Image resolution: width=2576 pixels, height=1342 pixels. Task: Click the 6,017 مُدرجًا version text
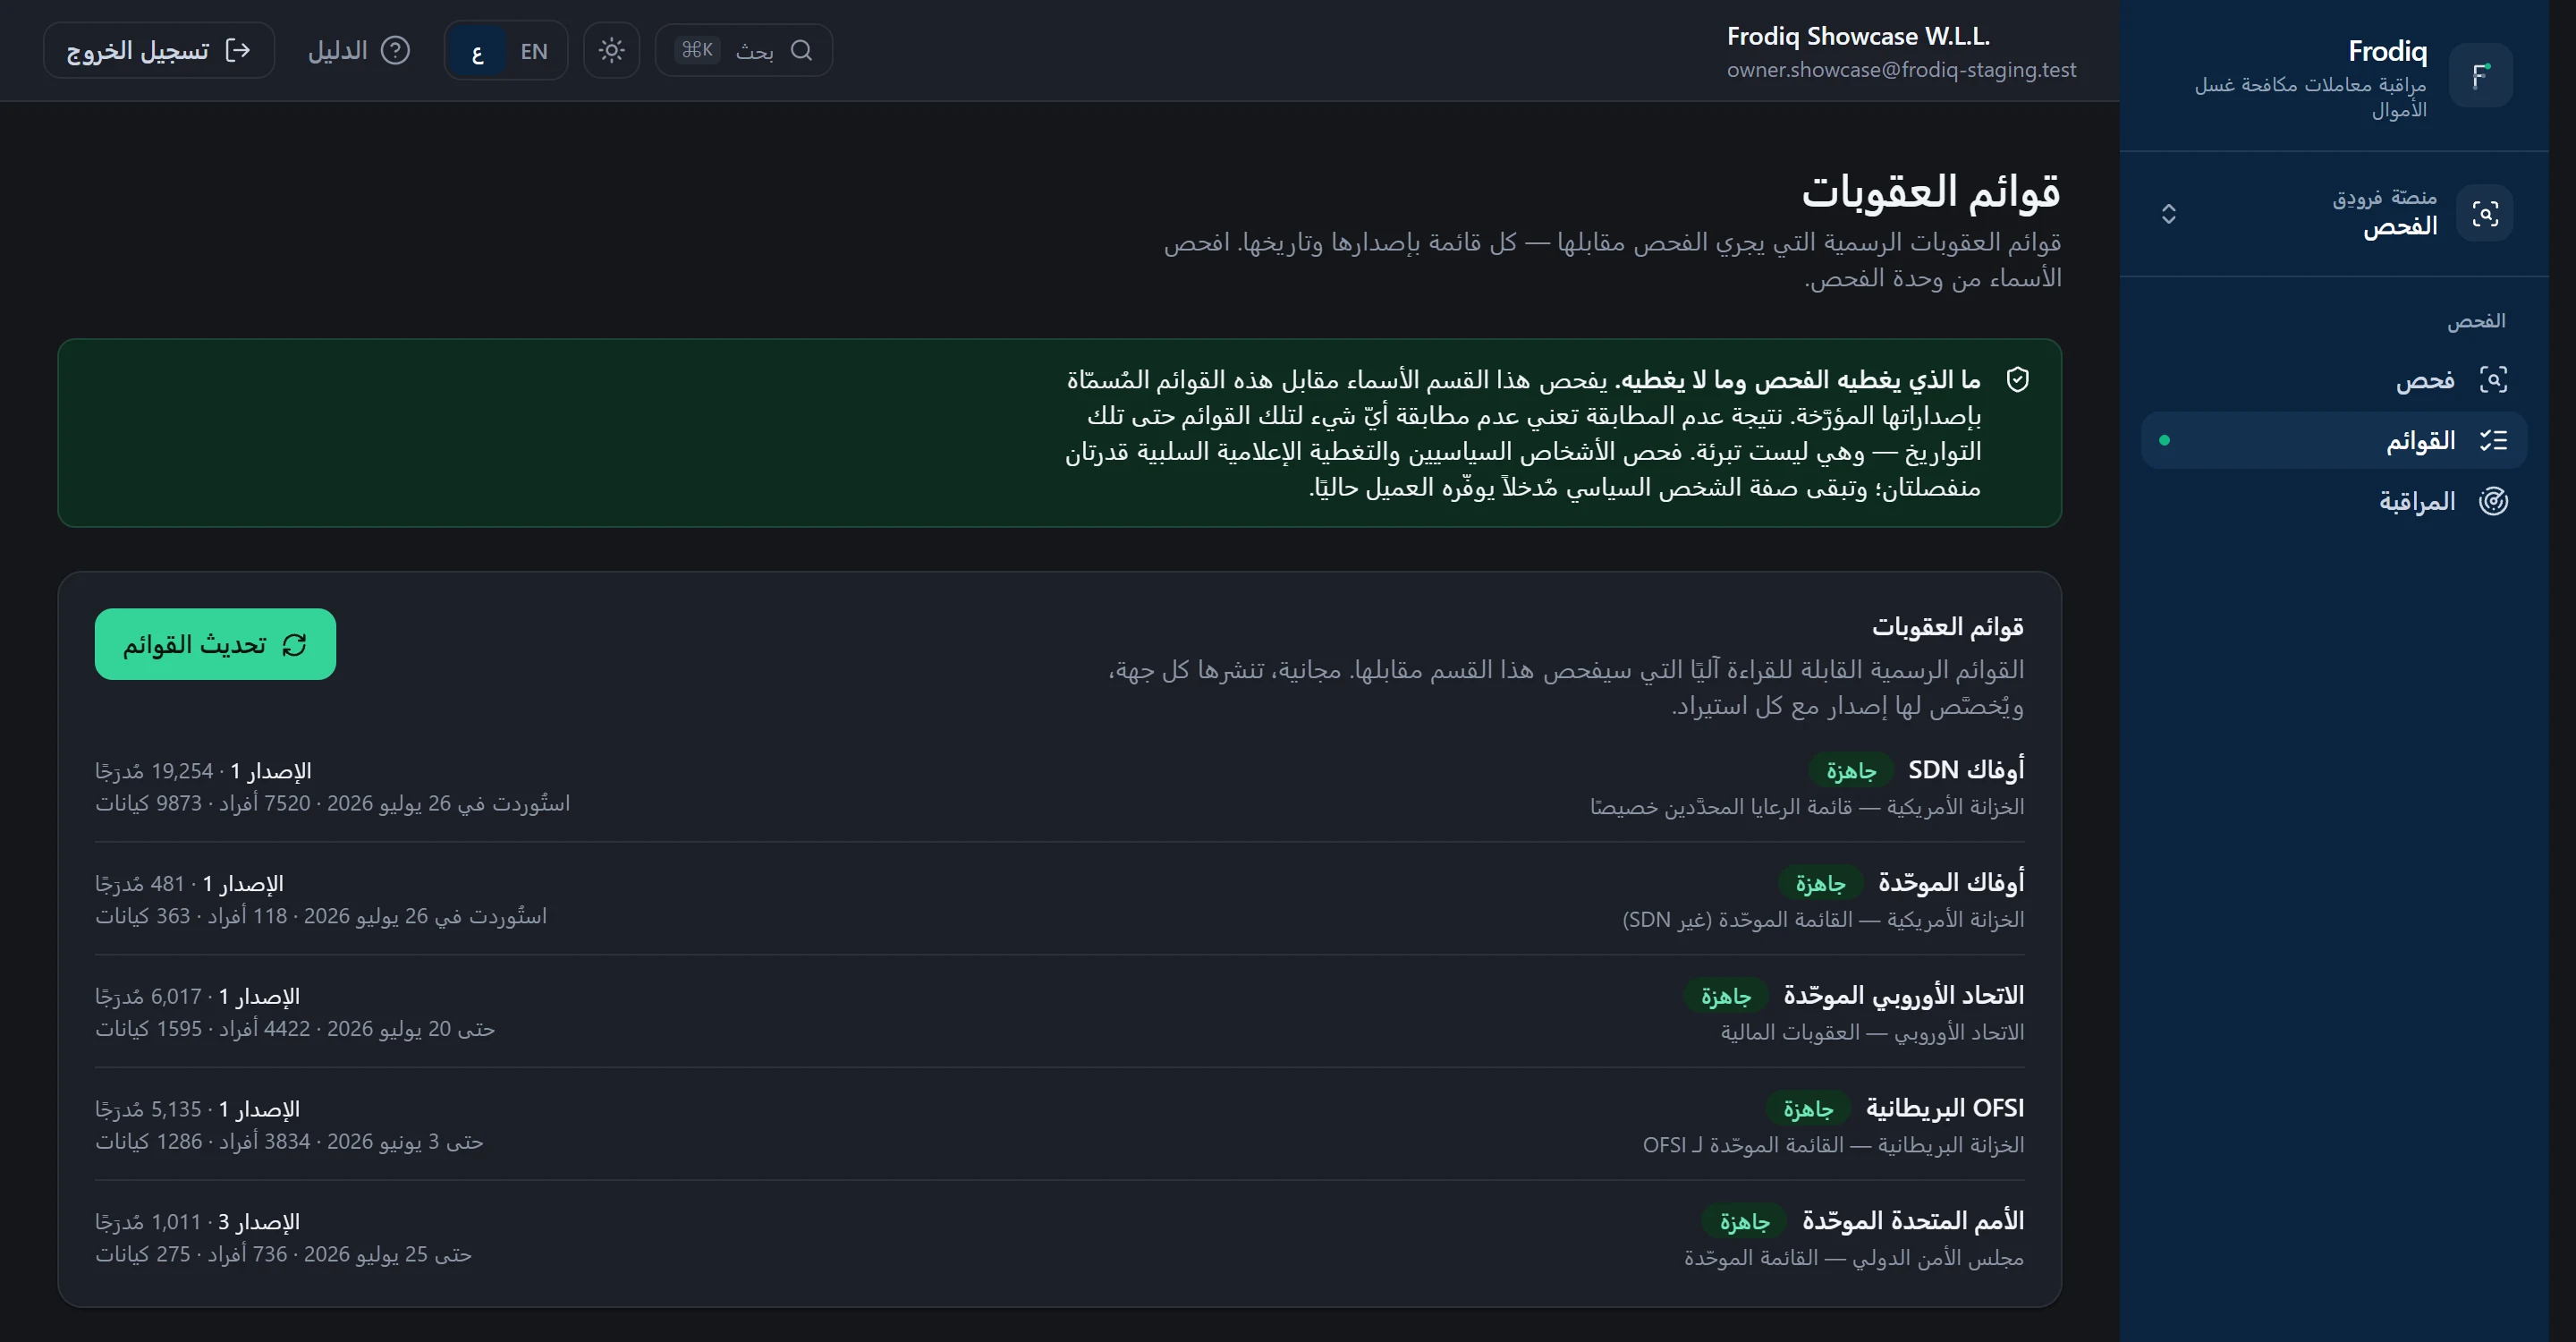tap(197, 997)
